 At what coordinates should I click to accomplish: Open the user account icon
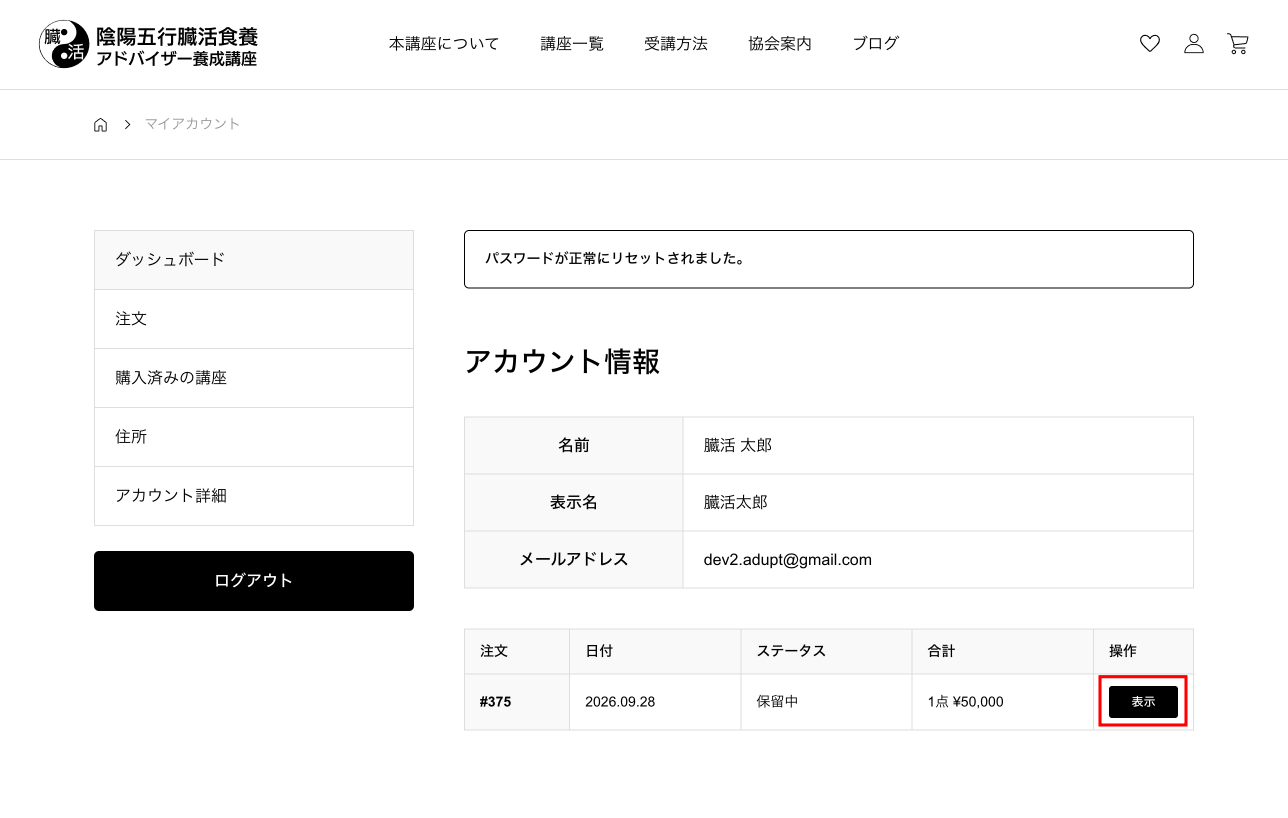tap(1194, 44)
